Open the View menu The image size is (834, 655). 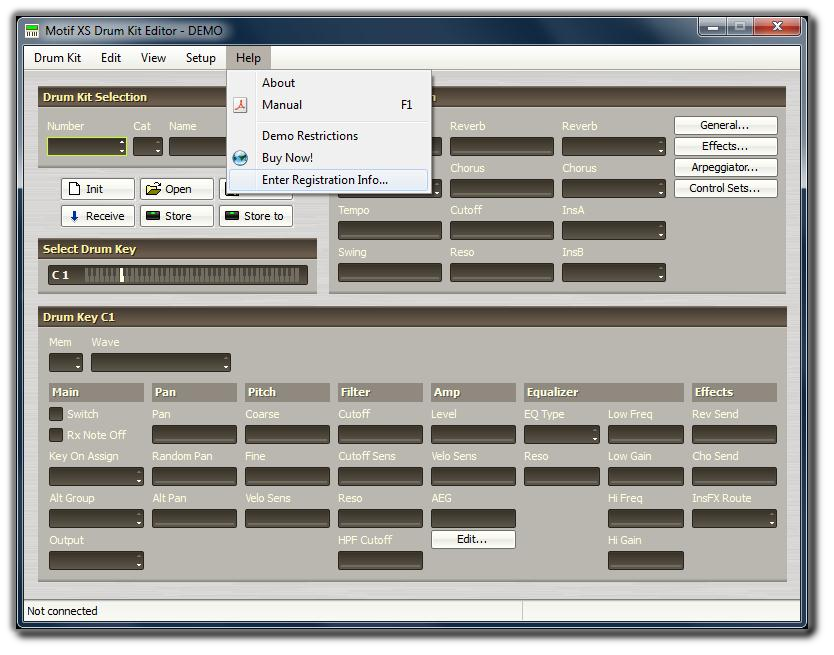pyautogui.click(x=153, y=58)
